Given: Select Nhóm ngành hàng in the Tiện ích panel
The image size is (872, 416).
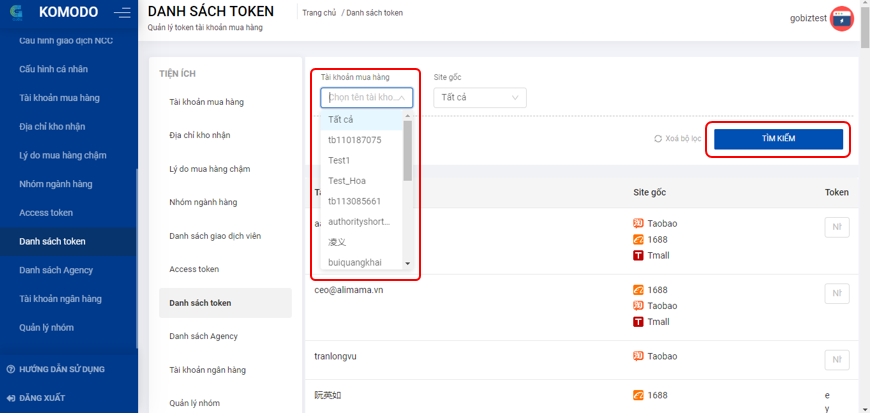Looking at the screenshot, I should 203,203.
